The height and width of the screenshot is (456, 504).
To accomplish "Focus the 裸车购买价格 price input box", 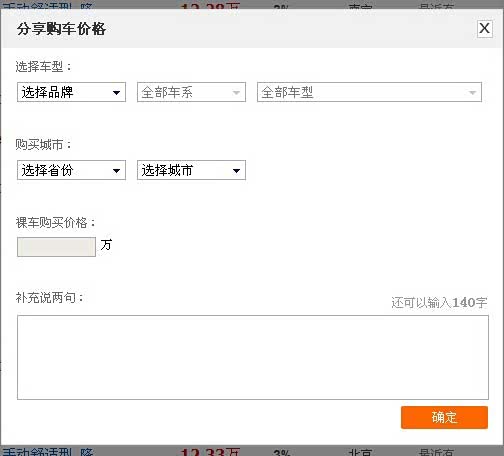I will 56,247.
